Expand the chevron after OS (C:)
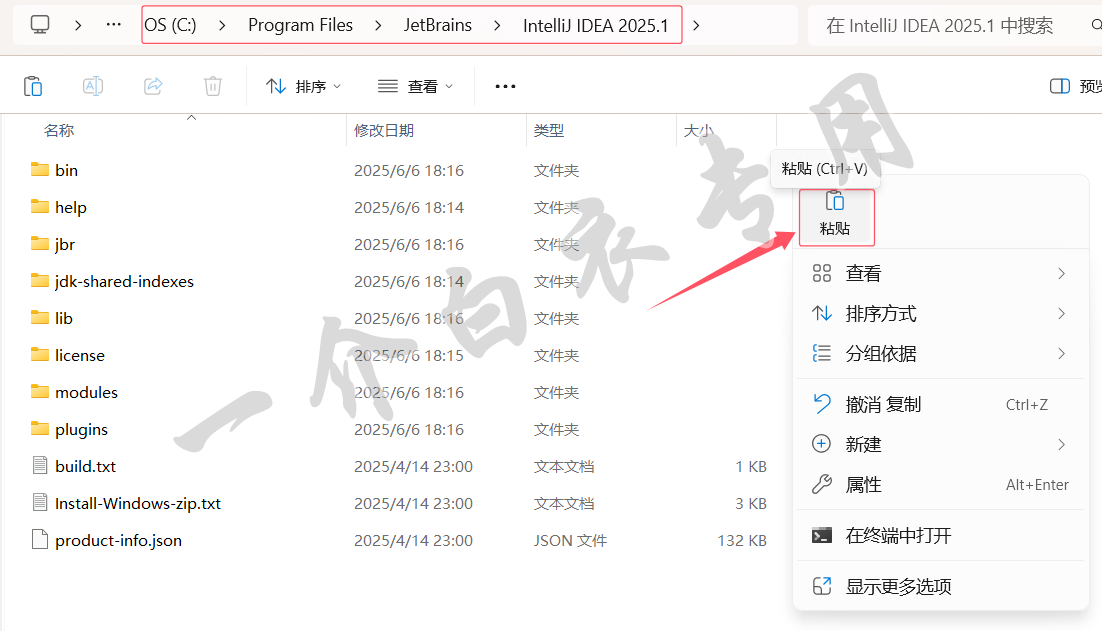The width and height of the screenshot is (1102, 631). click(x=222, y=25)
